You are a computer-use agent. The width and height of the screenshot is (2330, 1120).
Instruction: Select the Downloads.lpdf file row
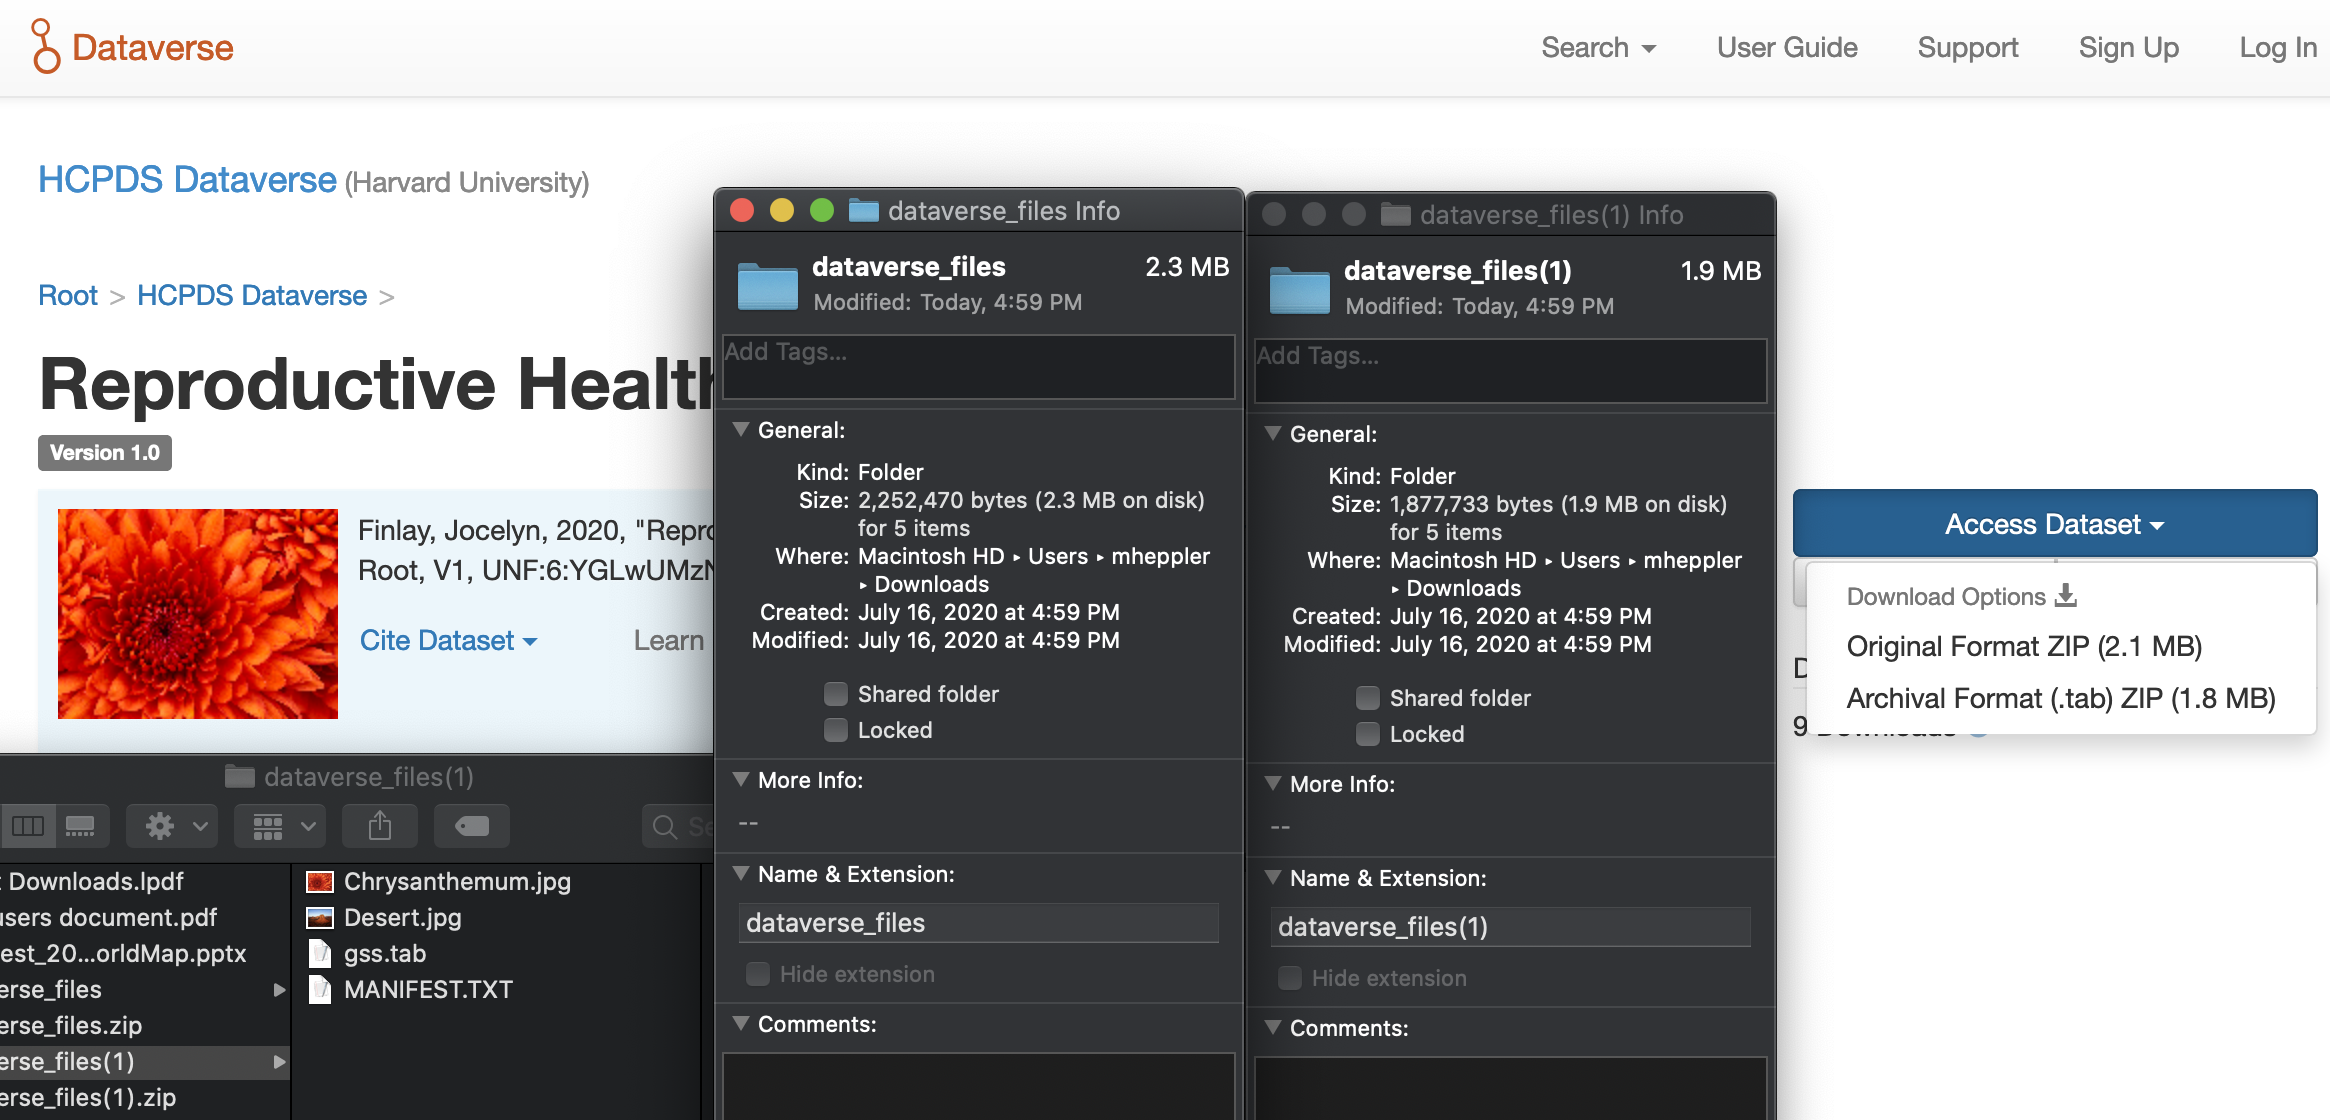(145, 881)
